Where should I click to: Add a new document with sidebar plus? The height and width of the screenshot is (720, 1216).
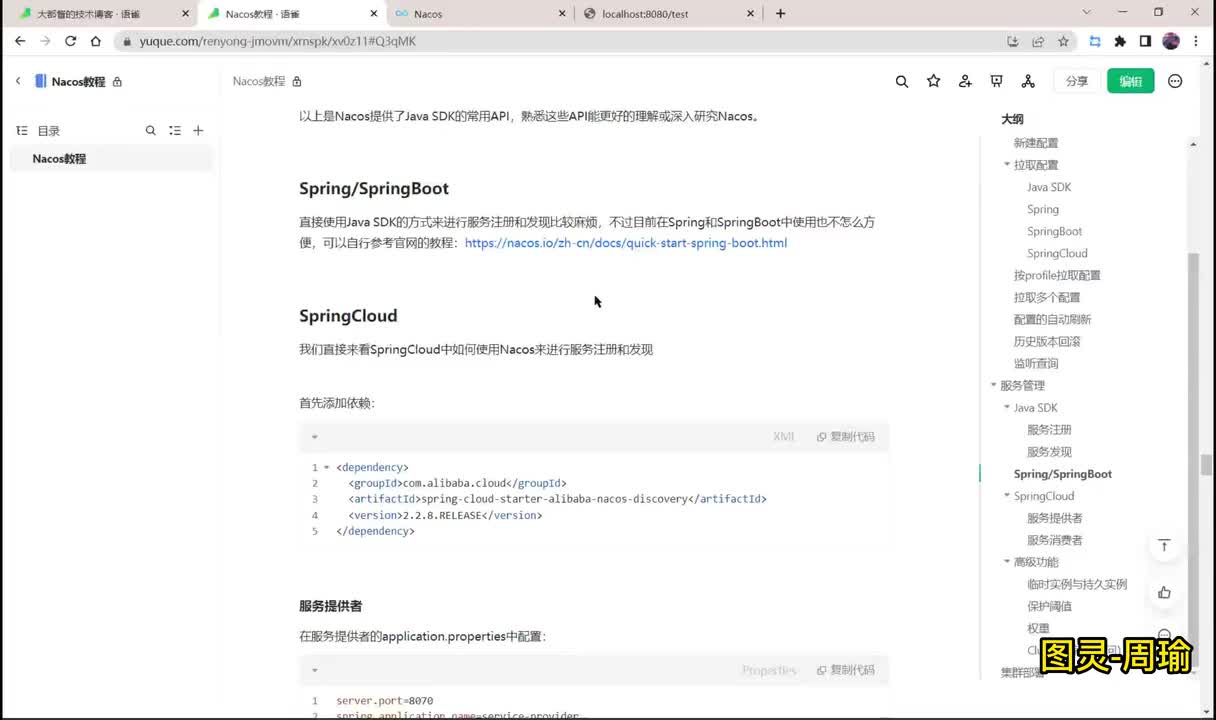click(198, 130)
